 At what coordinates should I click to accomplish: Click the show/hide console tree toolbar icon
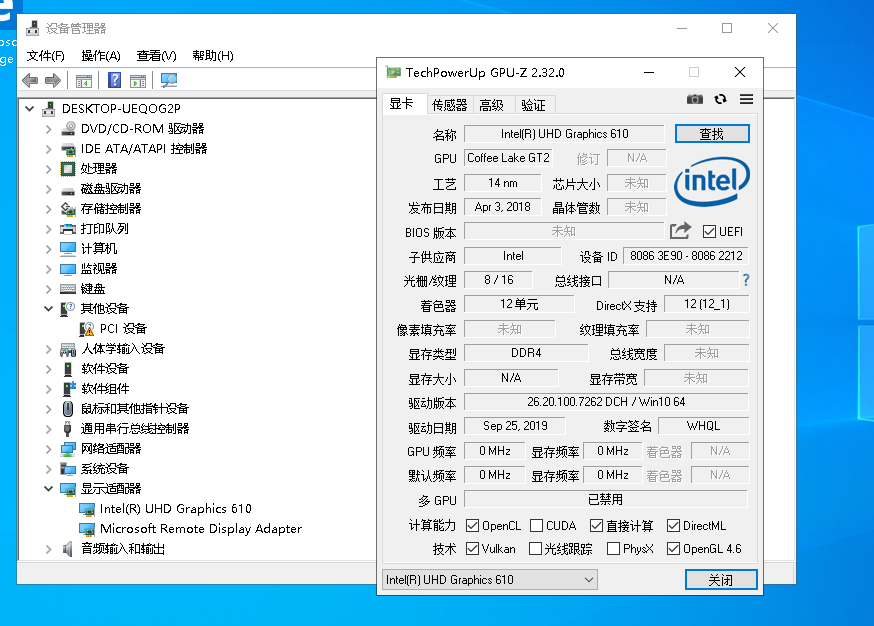click(x=84, y=81)
